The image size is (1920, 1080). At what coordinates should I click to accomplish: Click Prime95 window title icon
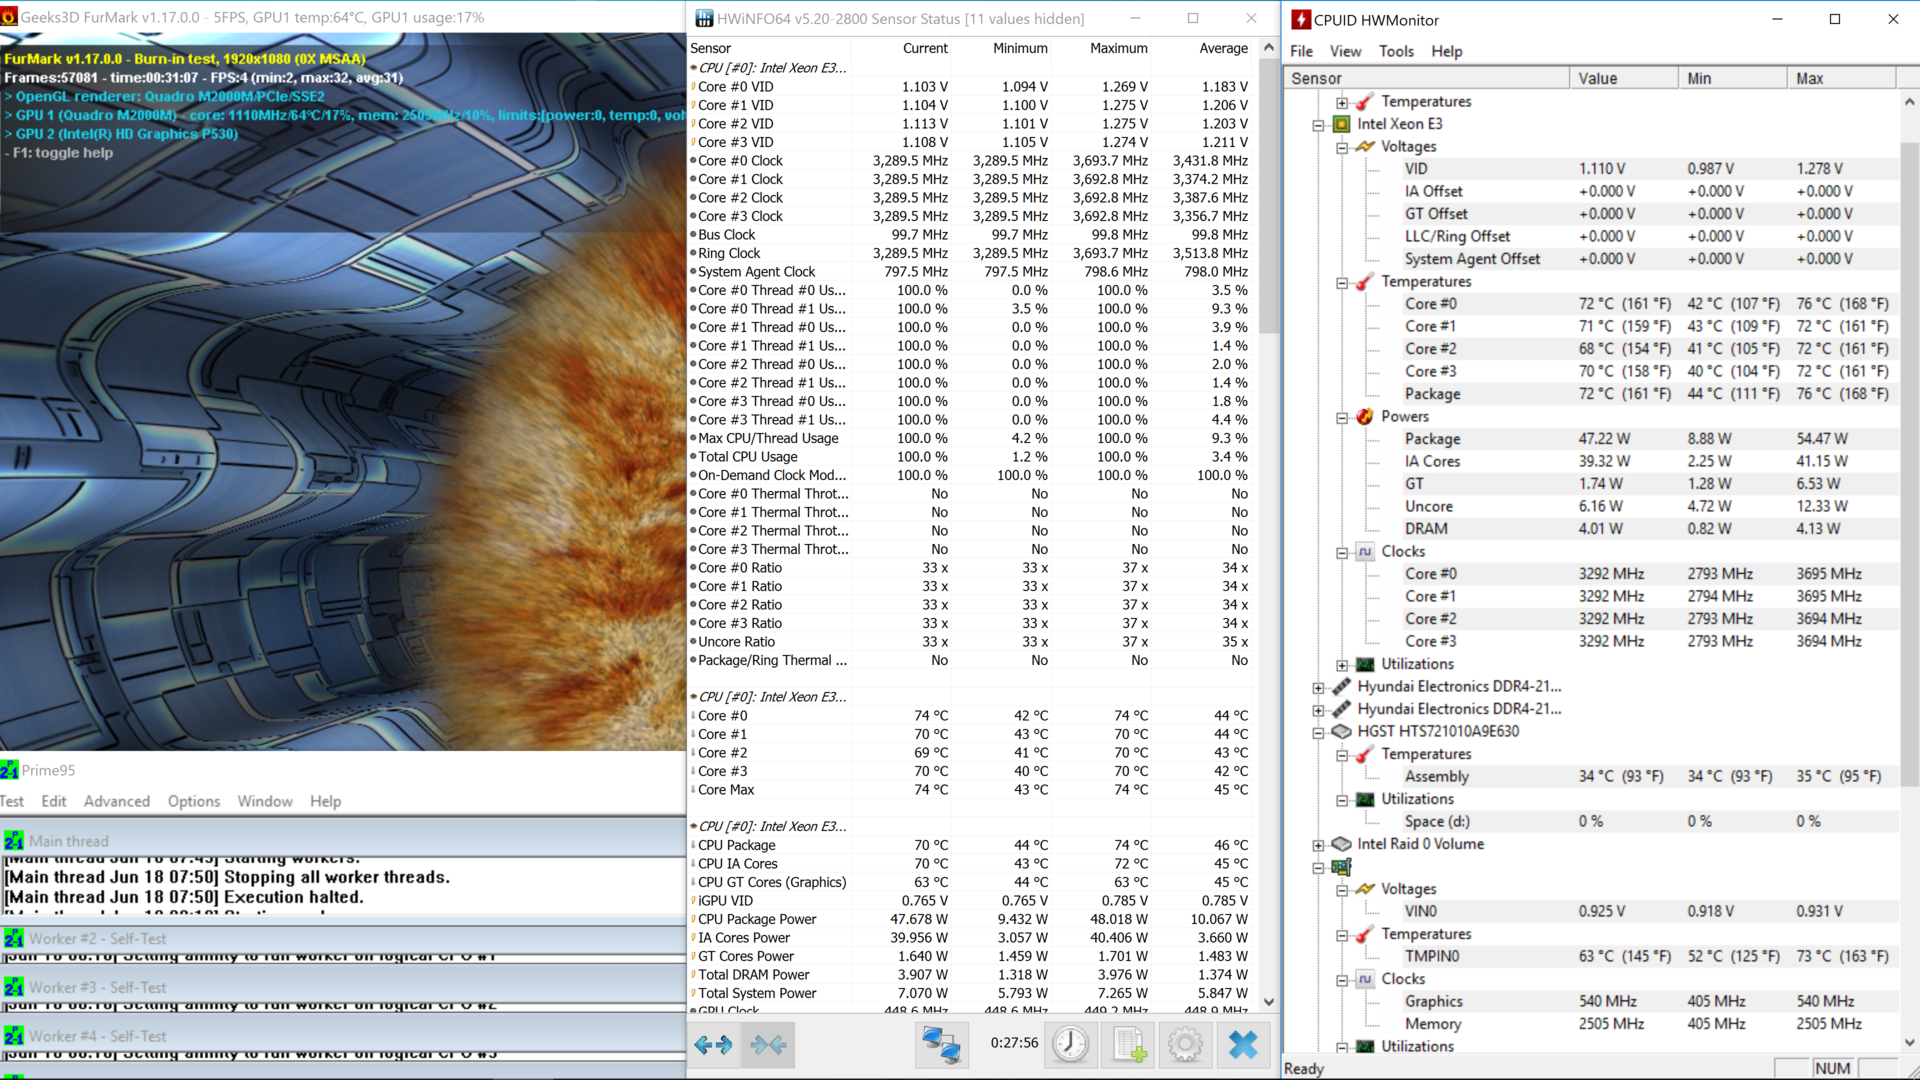tap(10, 770)
